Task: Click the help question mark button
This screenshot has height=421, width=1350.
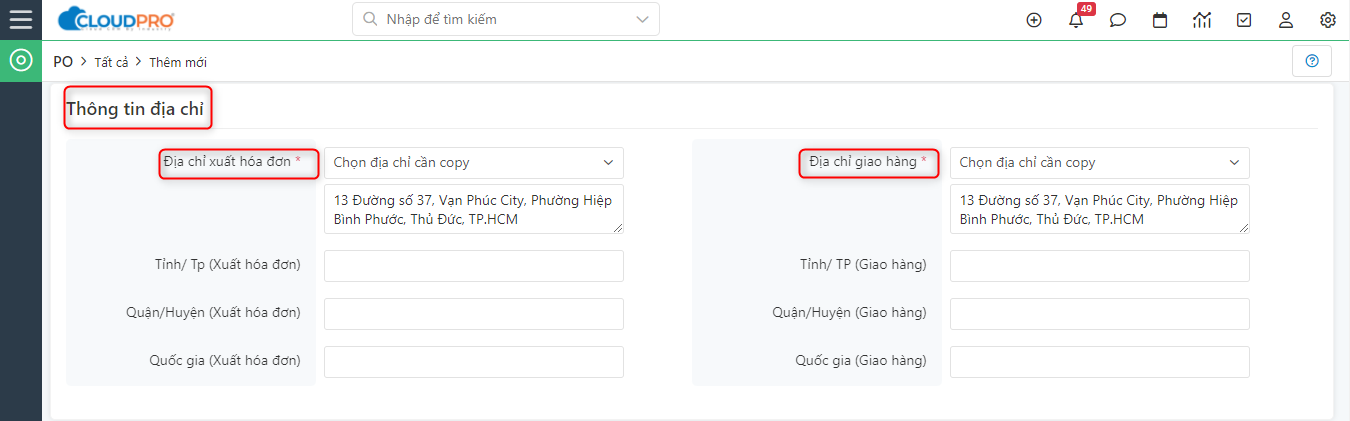Action: coord(1312,61)
